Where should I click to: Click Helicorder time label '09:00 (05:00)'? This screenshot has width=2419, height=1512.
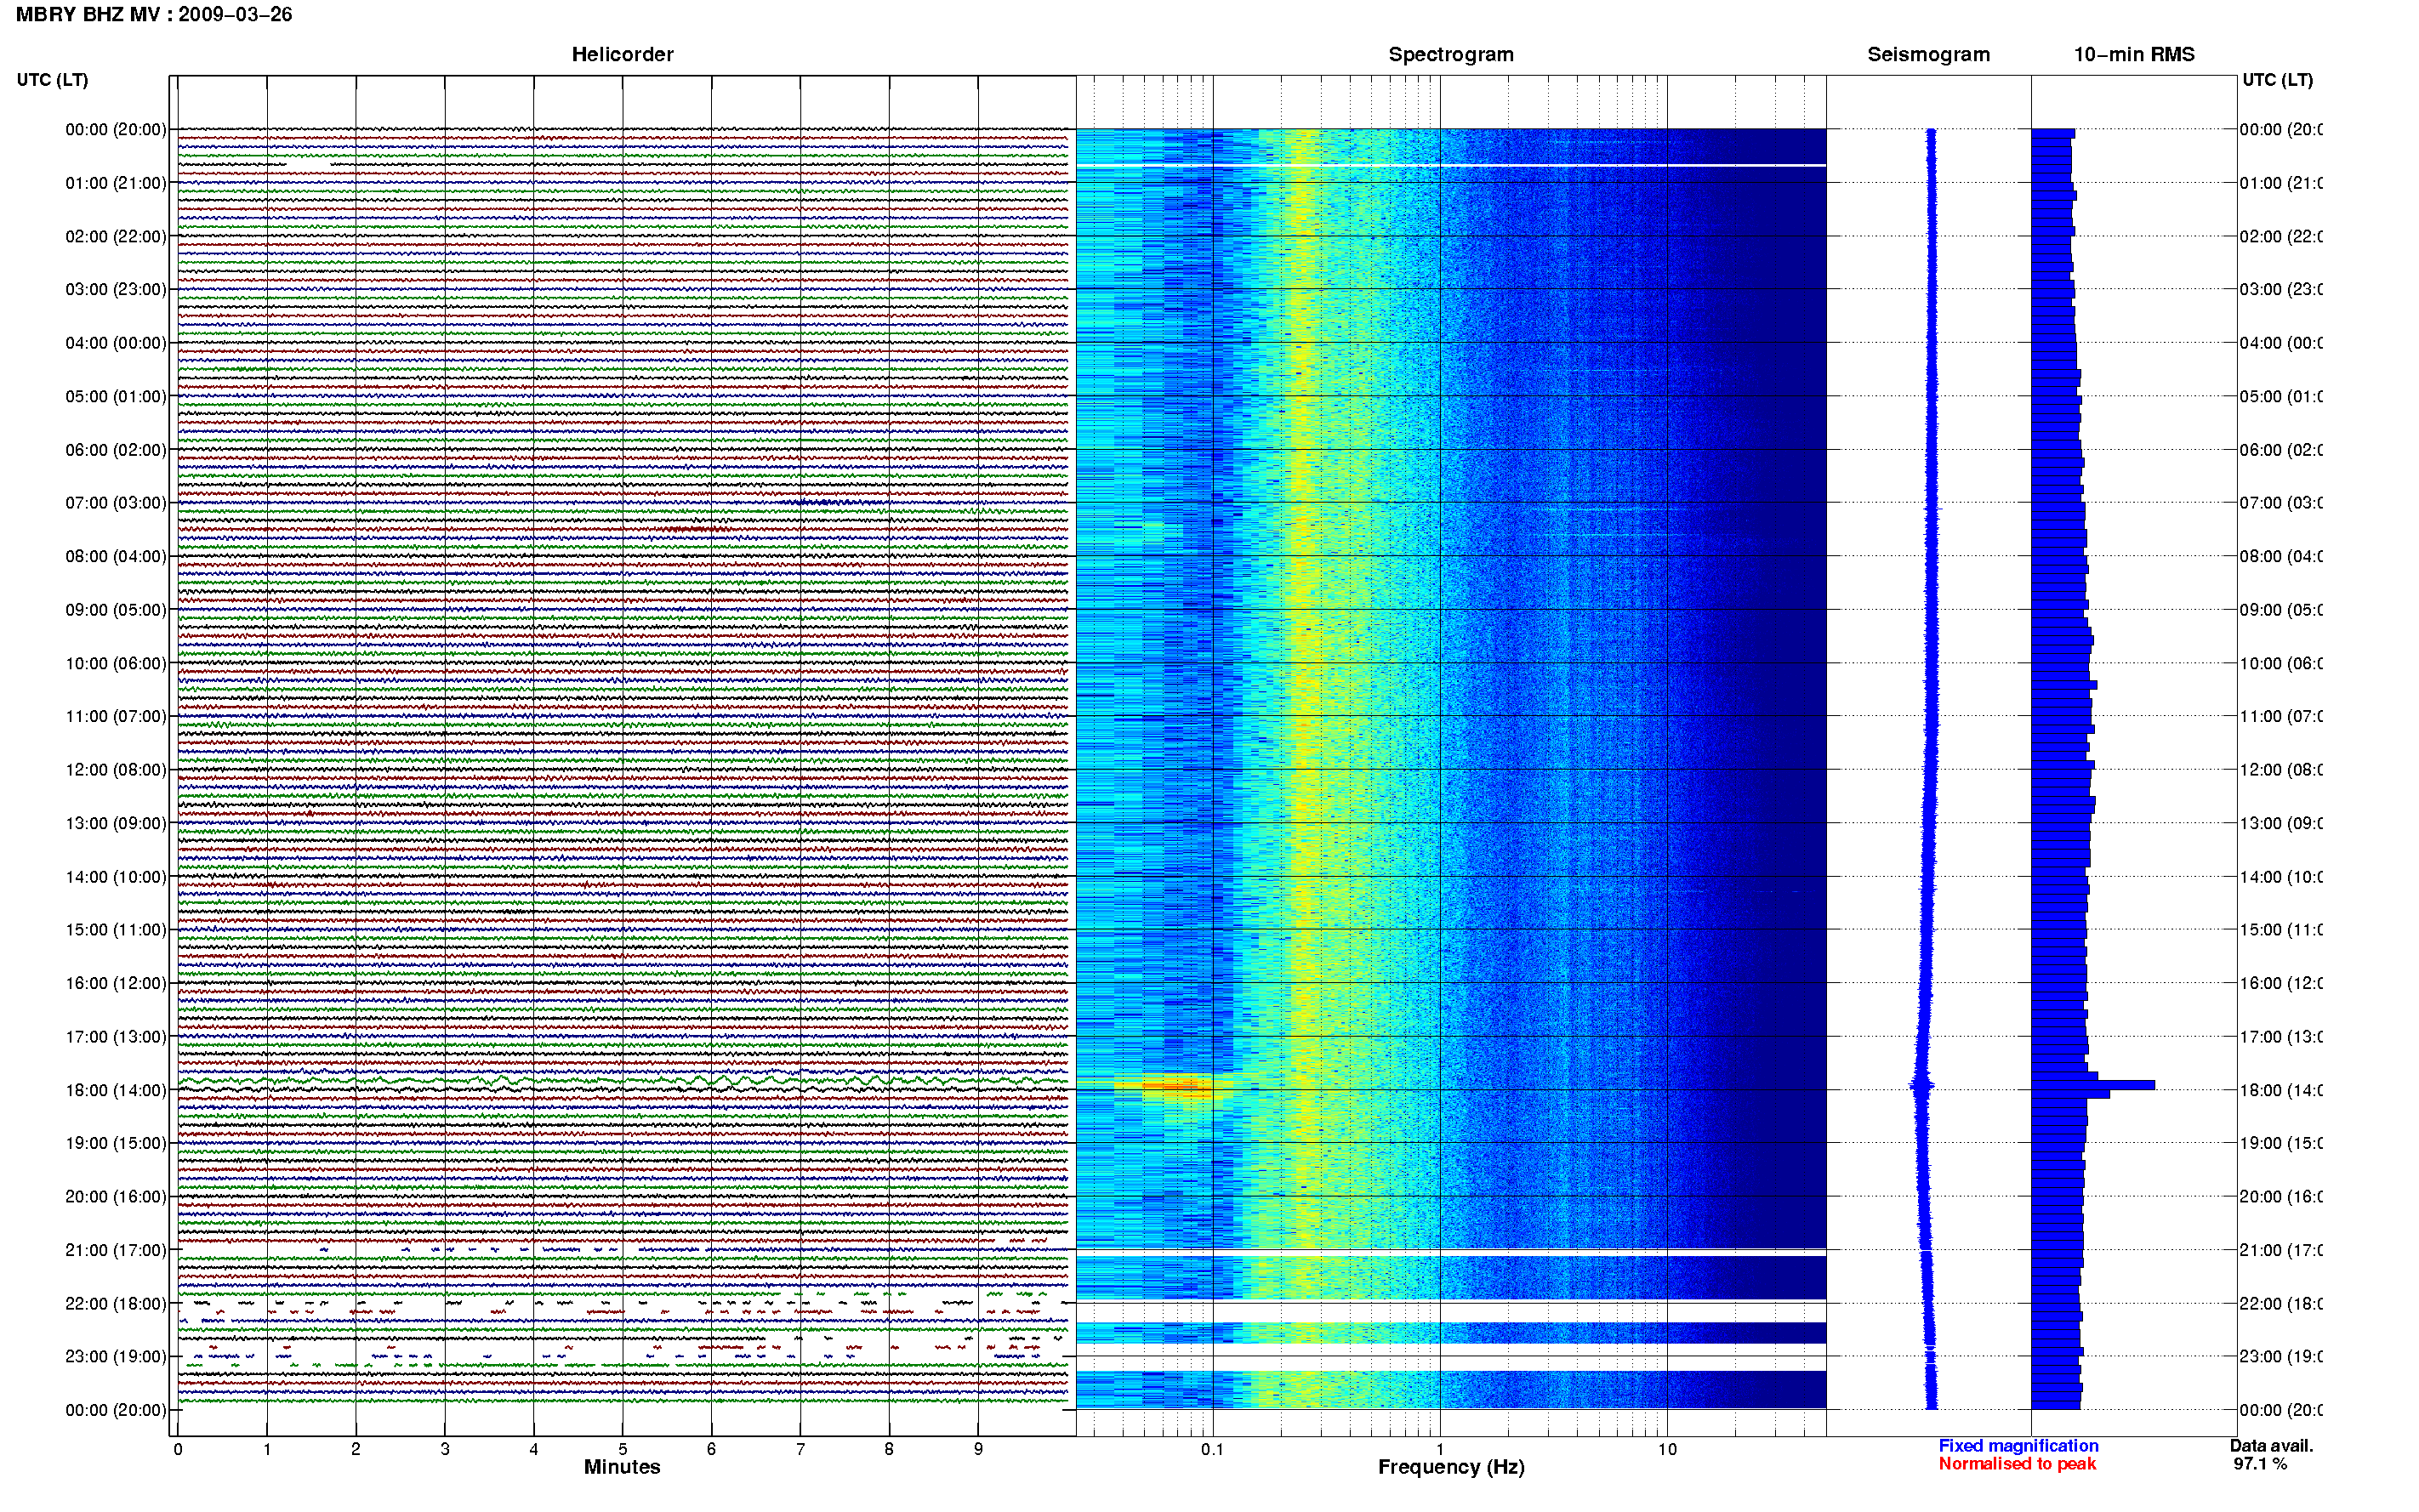pyautogui.click(x=116, y=610)
